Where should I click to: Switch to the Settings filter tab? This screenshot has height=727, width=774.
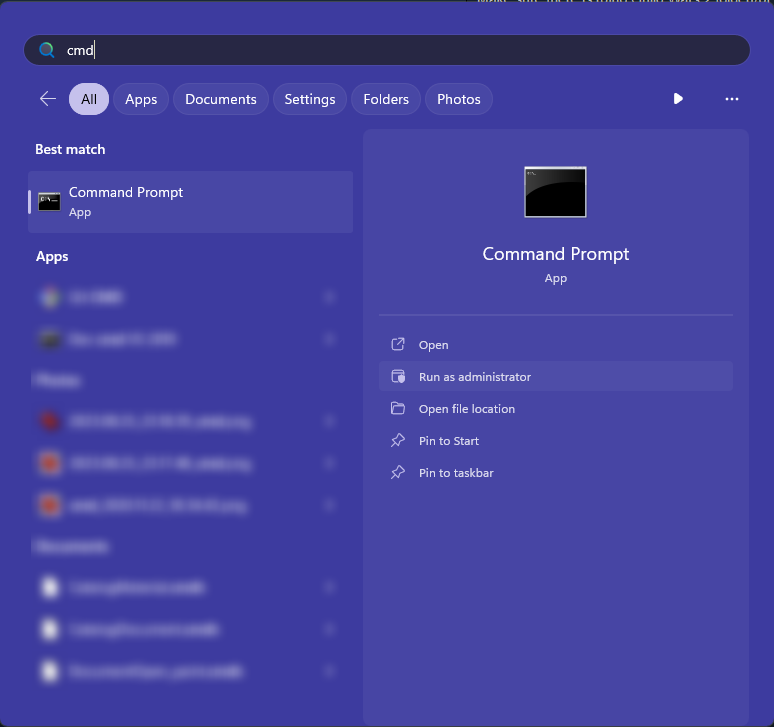point(310,99)
